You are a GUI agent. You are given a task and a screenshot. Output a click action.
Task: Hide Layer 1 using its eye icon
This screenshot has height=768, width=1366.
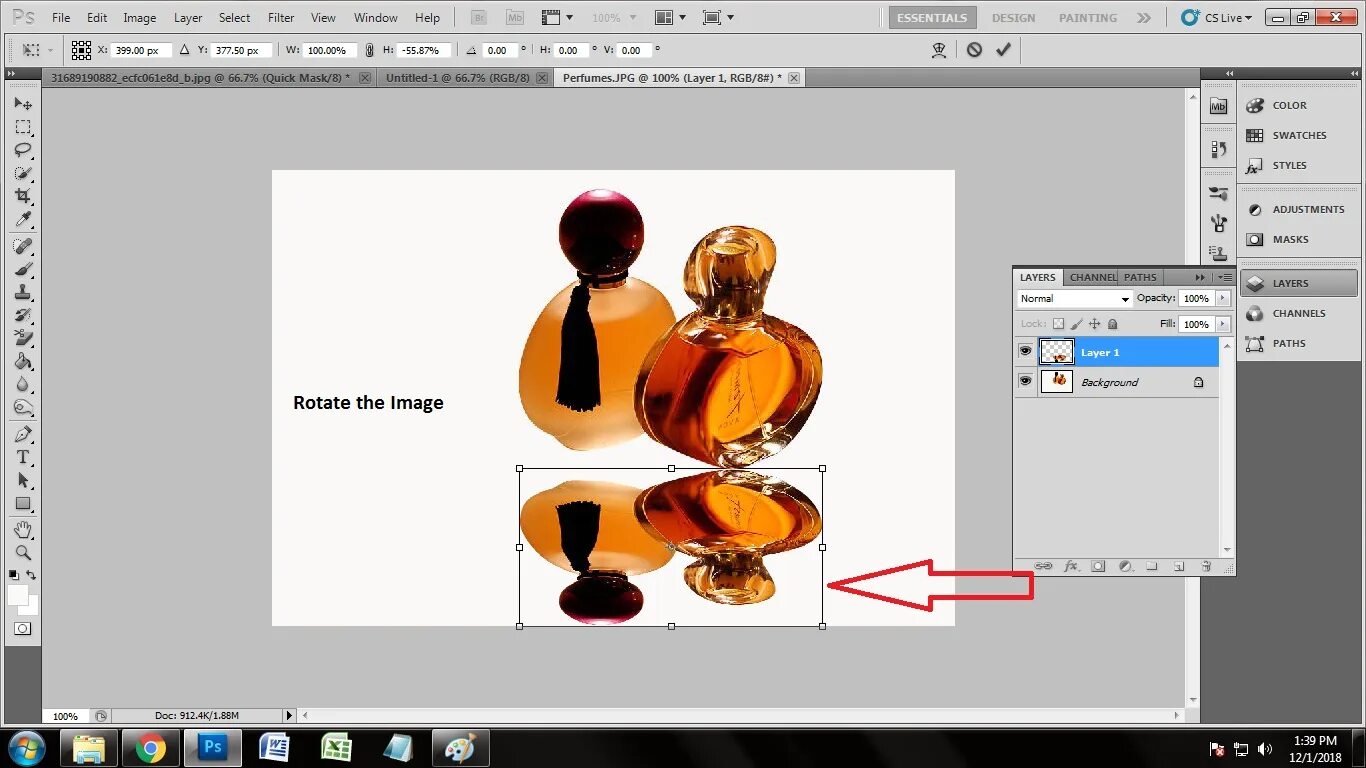[x=1025, y=351]
